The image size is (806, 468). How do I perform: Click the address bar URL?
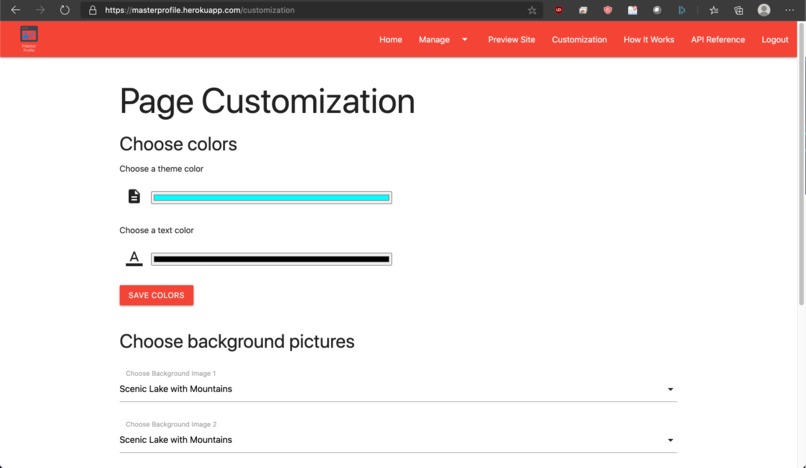[199, 10]
